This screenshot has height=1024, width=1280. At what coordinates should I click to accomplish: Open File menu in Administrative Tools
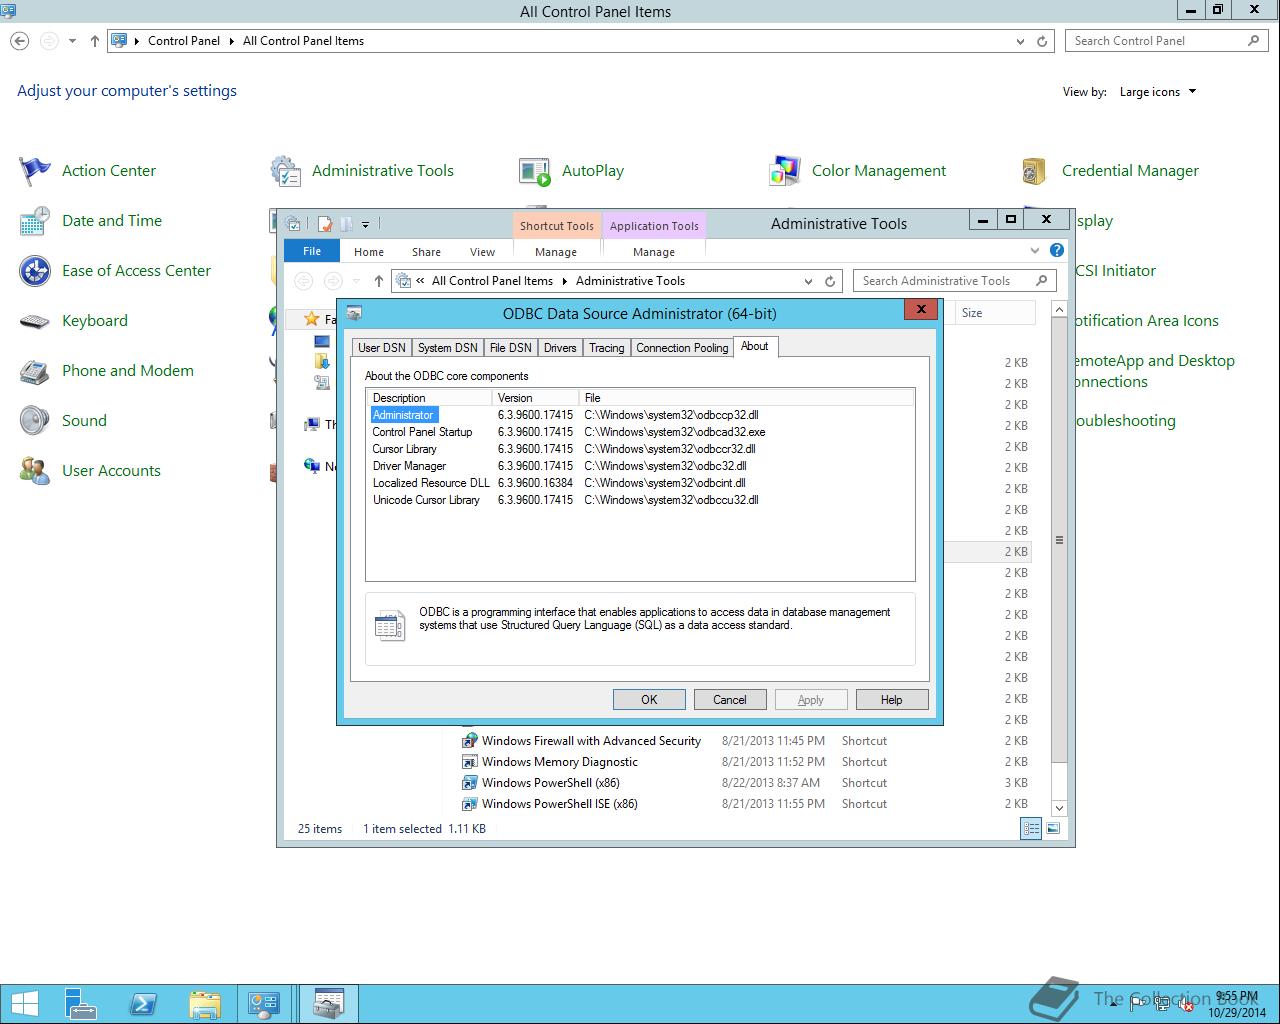coord(312,251)
